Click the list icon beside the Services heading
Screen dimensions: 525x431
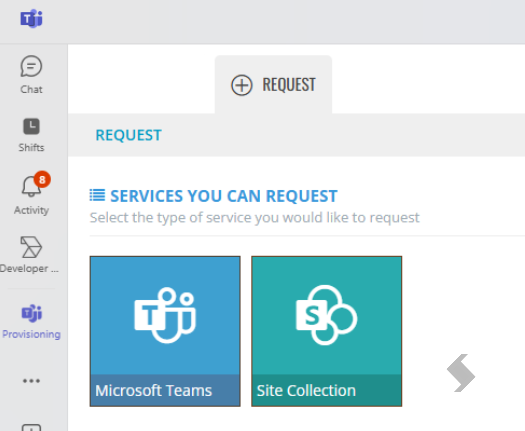pyautogui.click(x=97, y=195)
